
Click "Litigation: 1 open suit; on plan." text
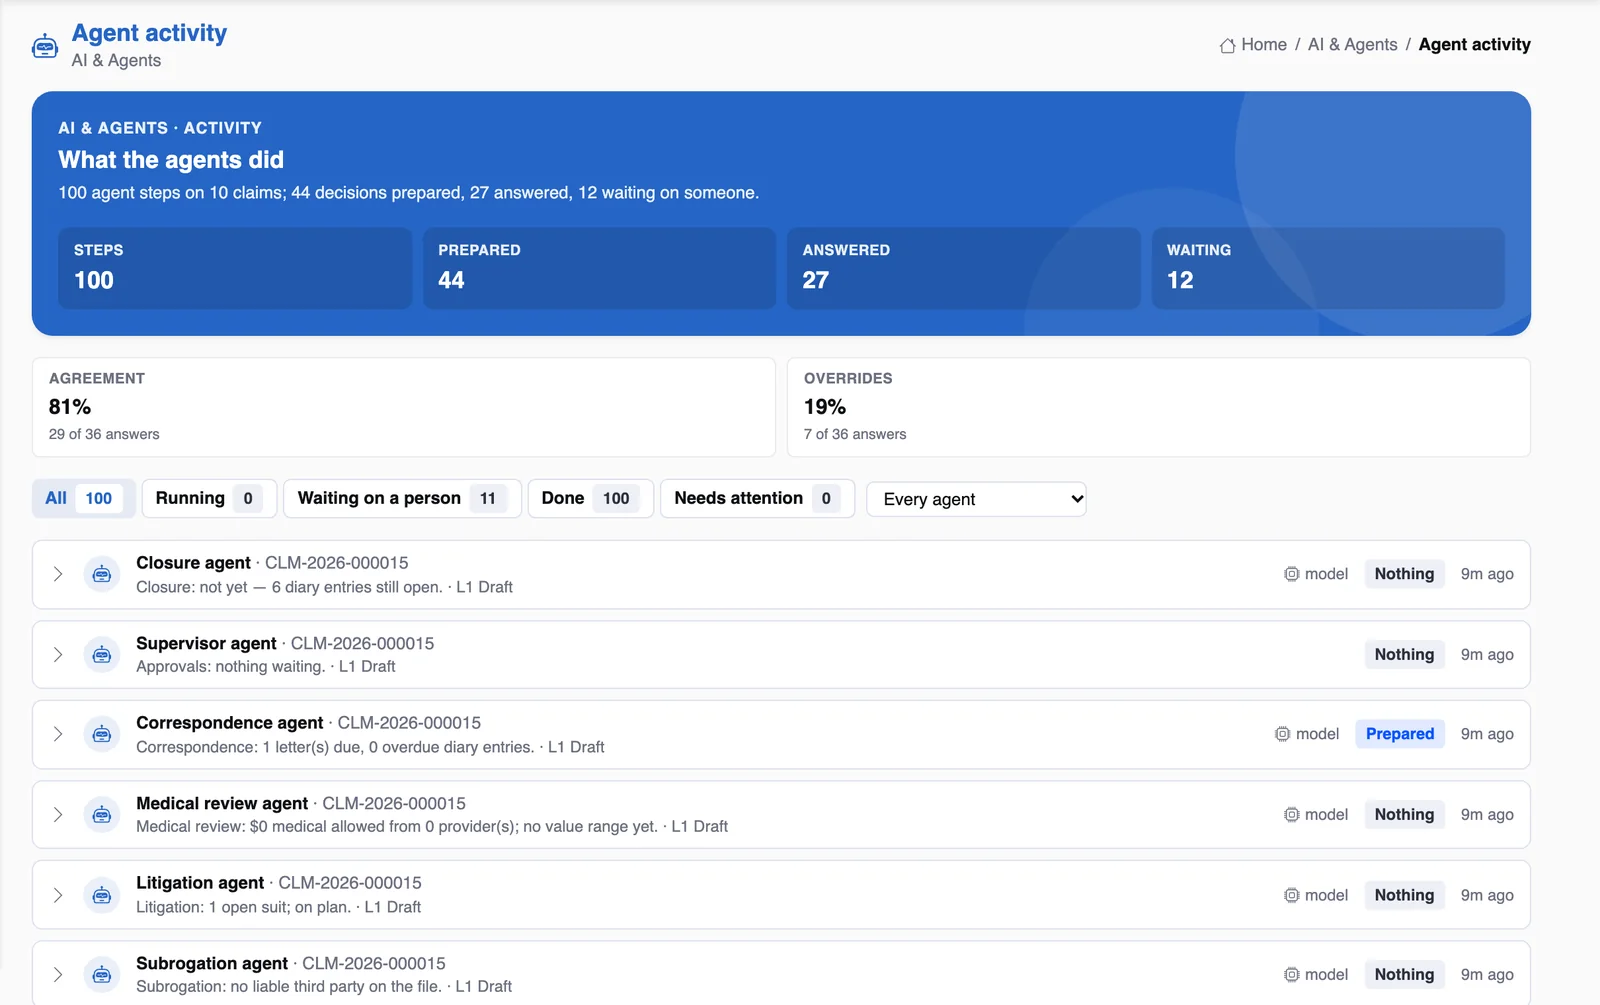tap(243, 907)
